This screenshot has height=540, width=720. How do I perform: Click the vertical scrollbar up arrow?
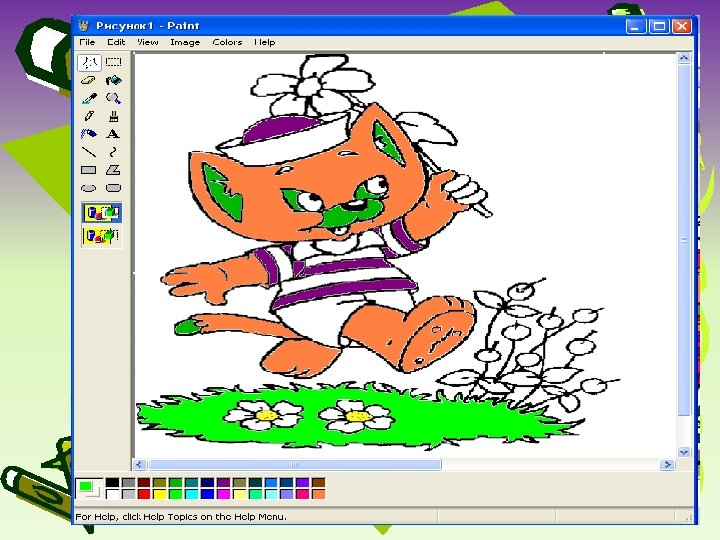pos(684,58)
